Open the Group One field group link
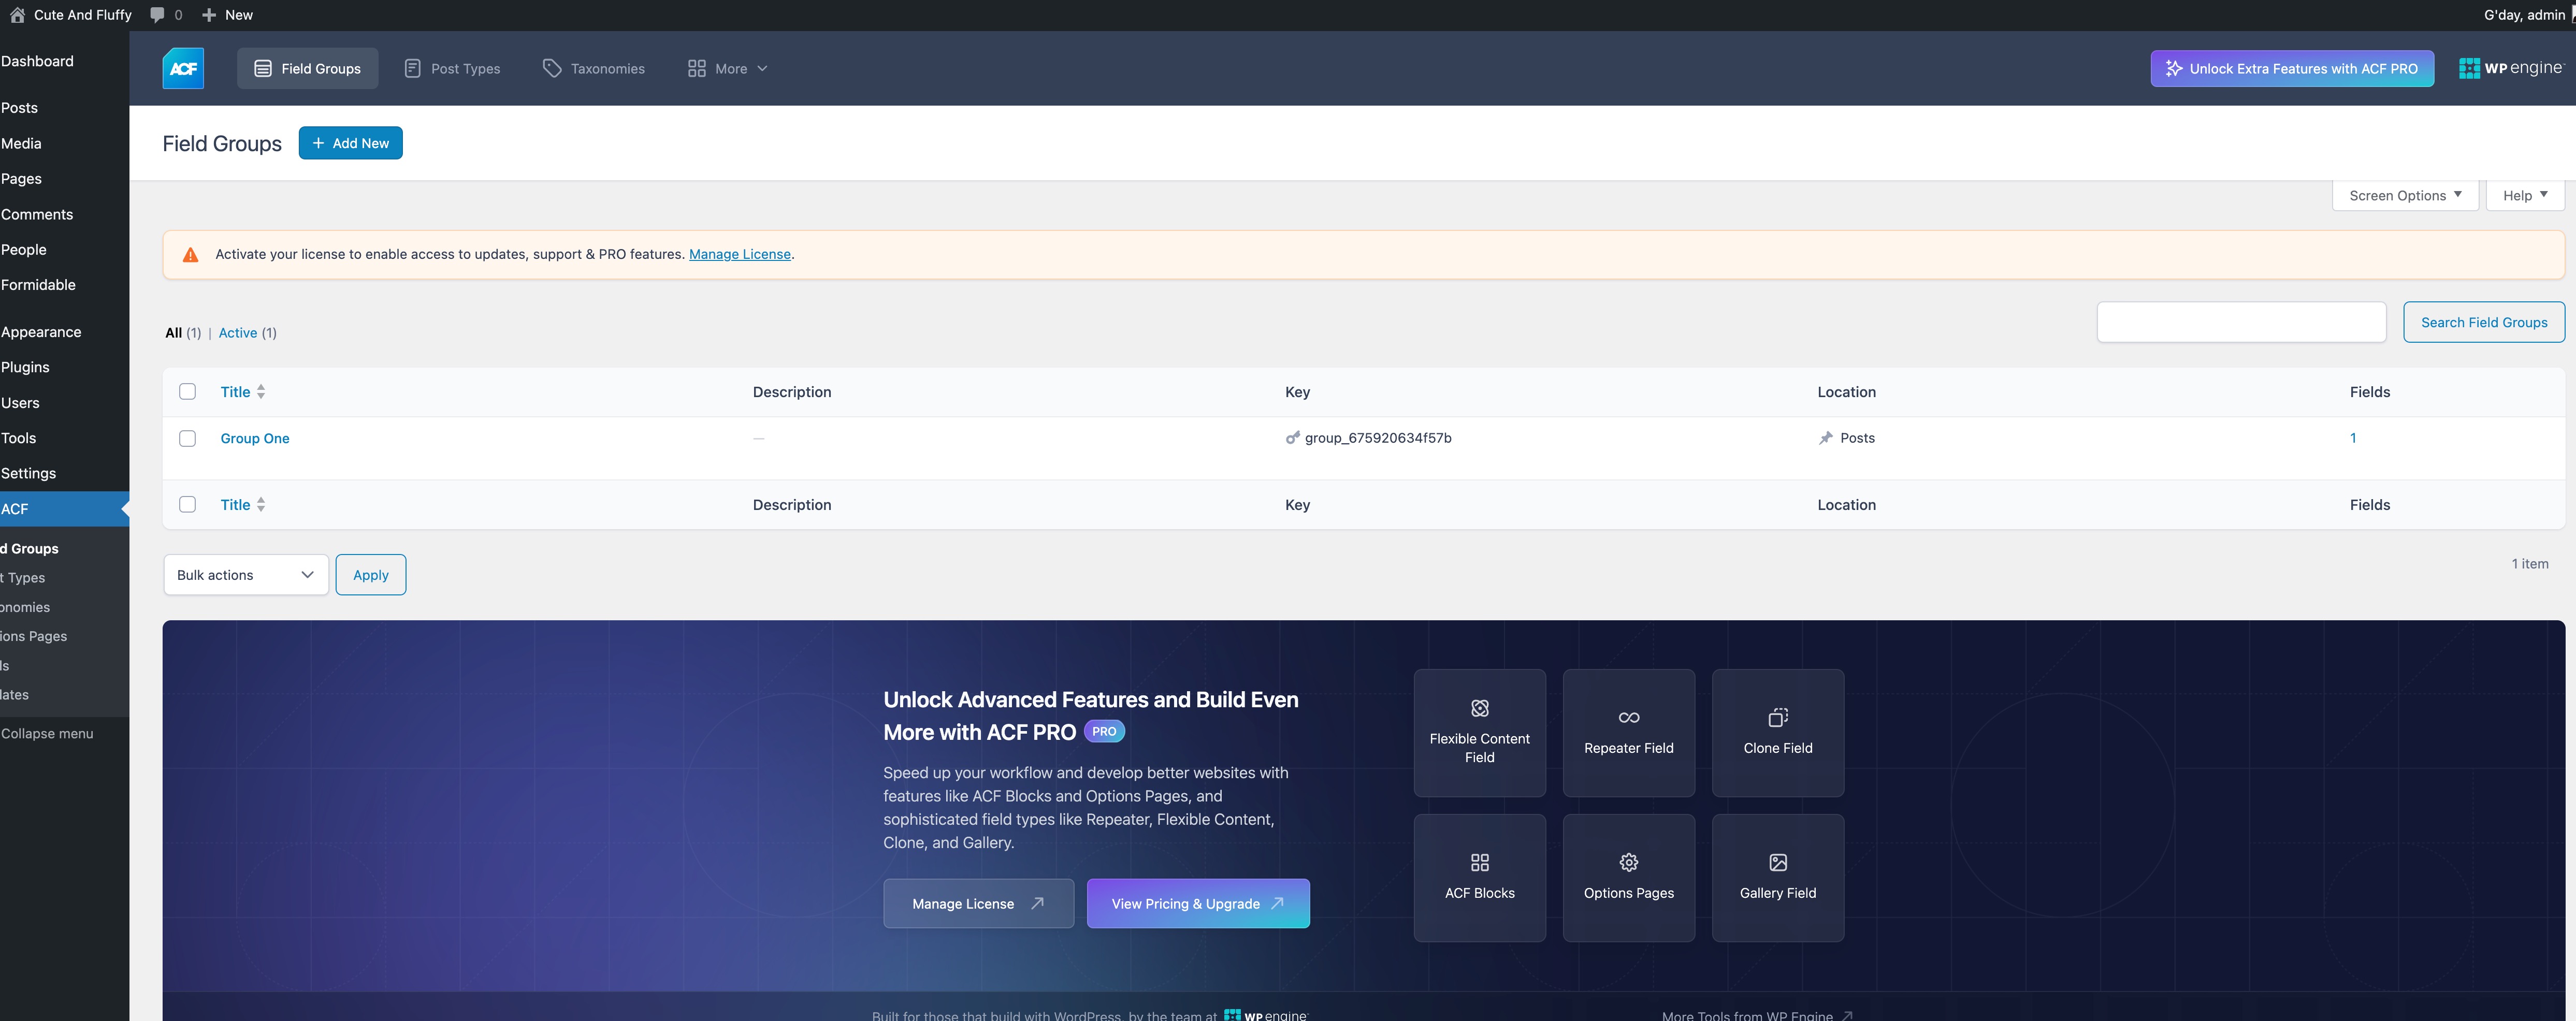This screenshot has width=2576, height=1021. (255, 438)
